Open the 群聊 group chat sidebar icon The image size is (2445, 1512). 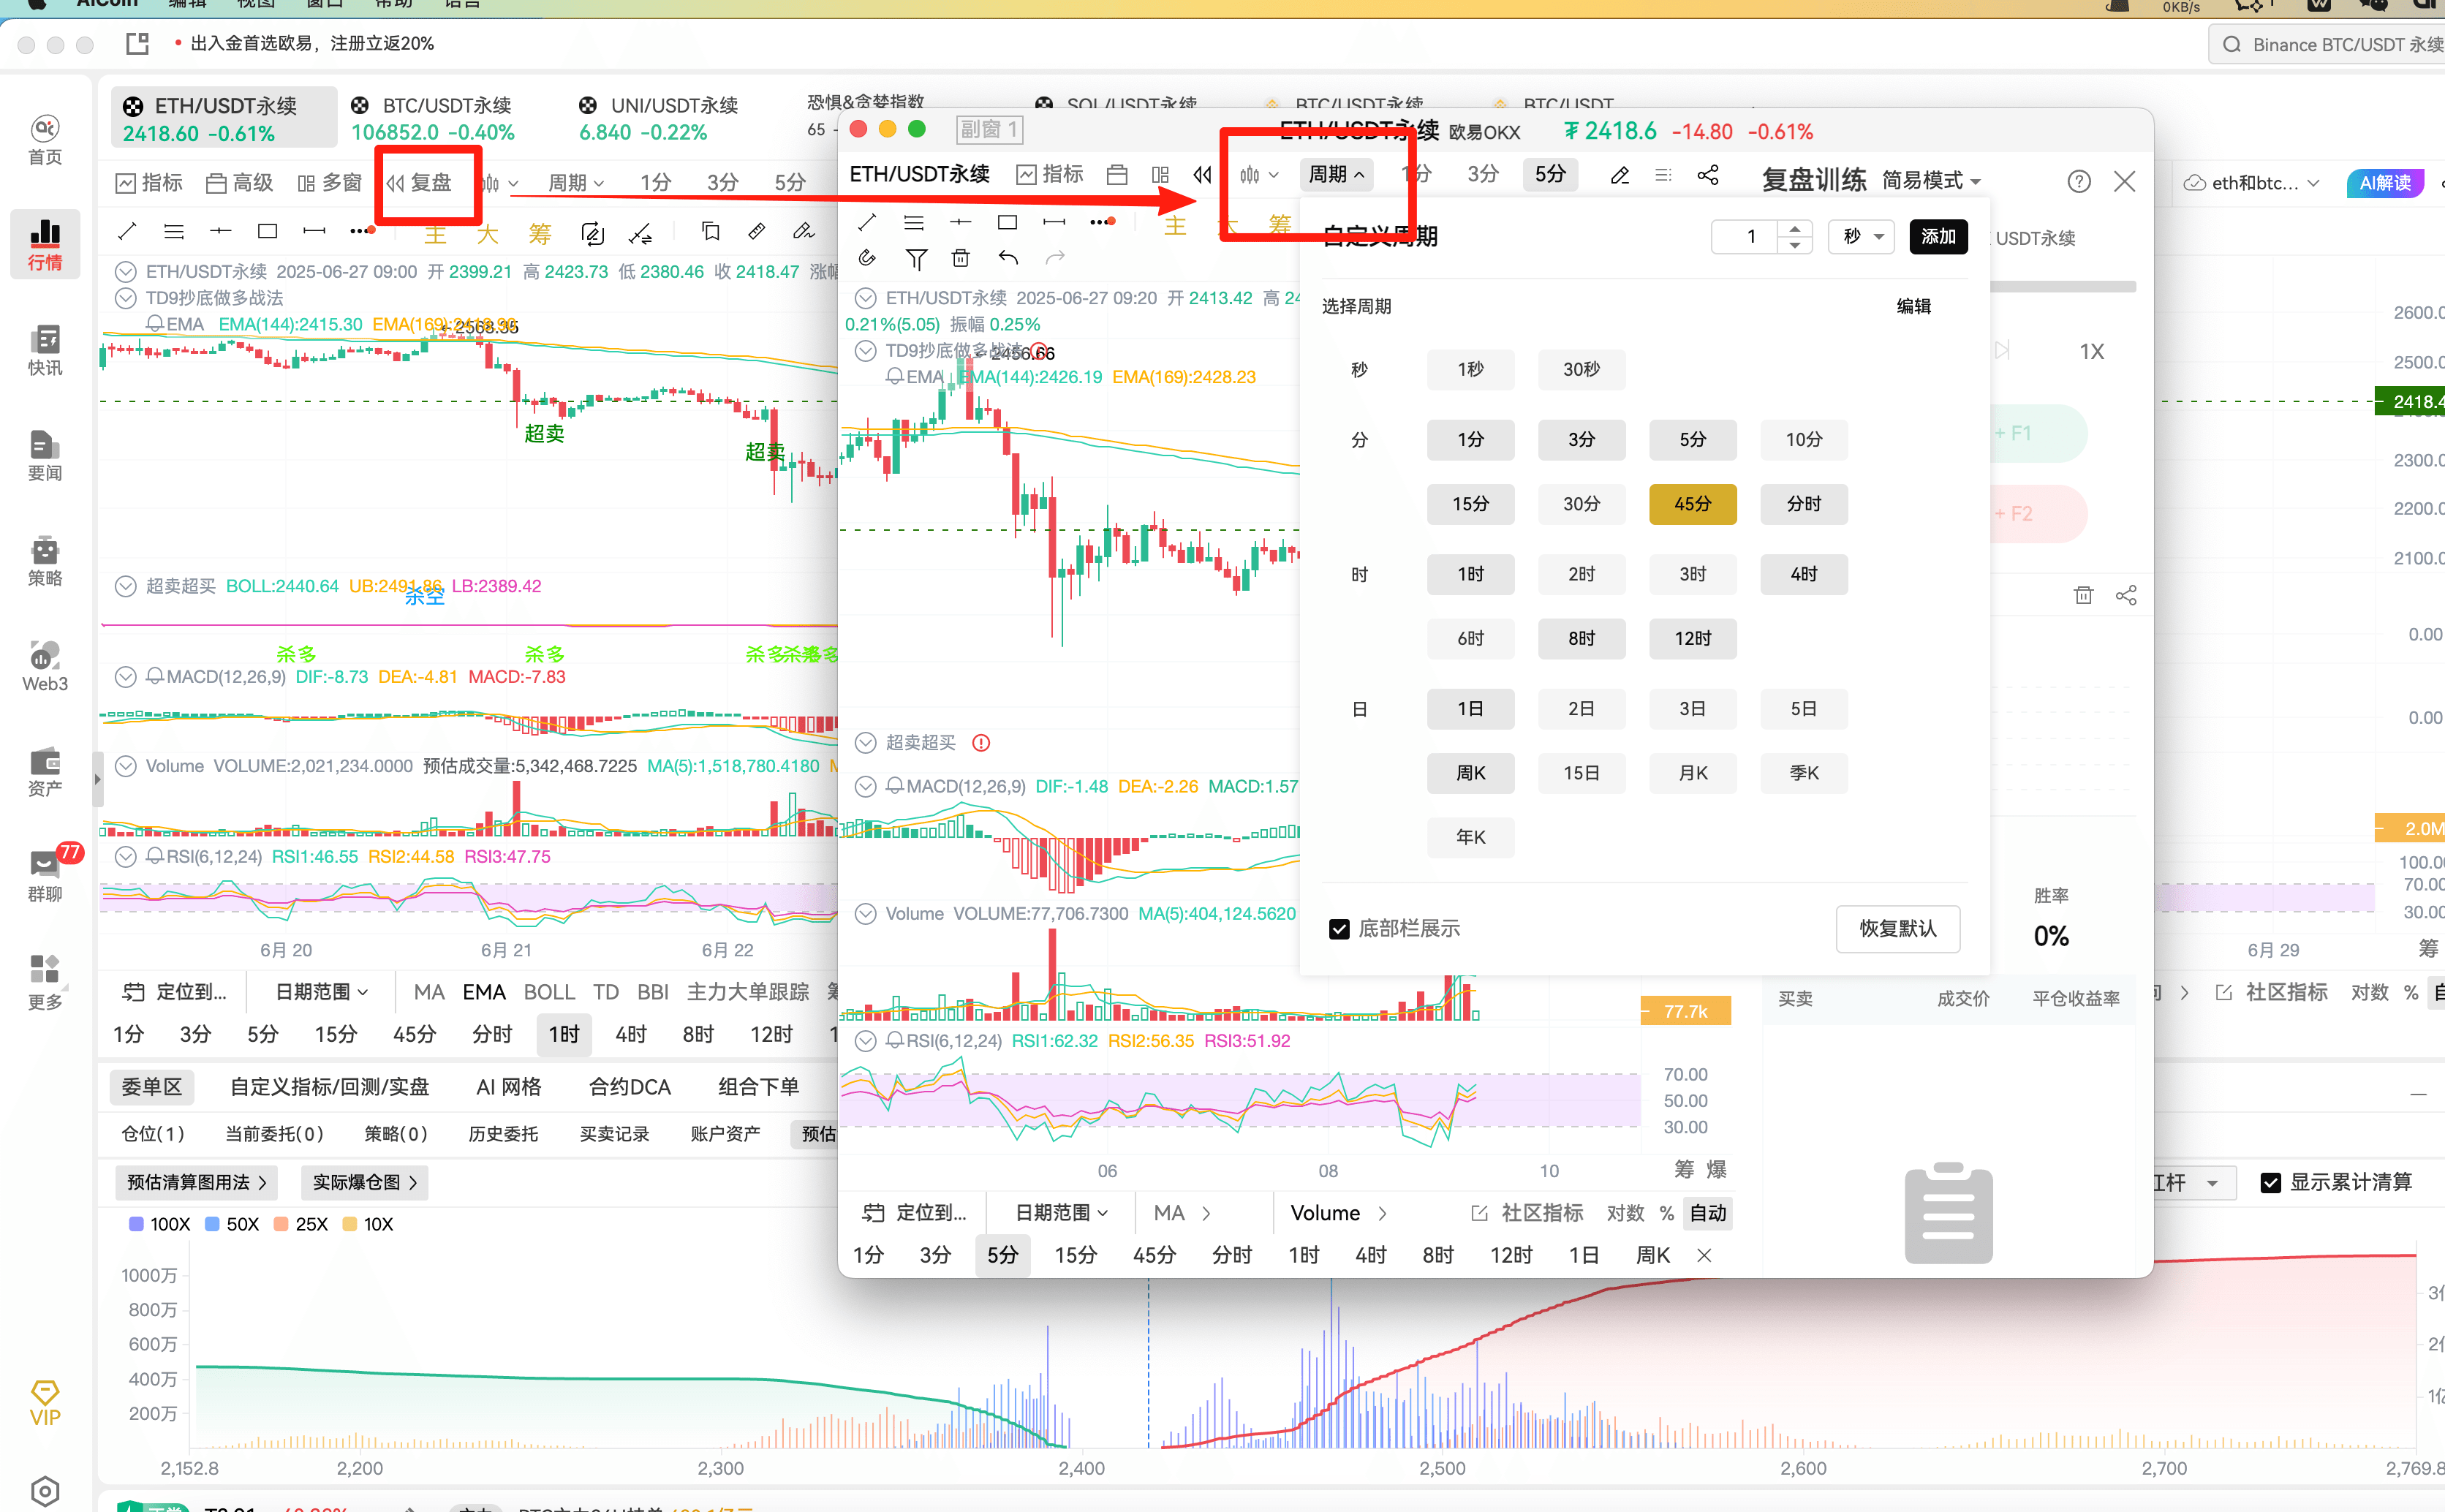[45, 876]
